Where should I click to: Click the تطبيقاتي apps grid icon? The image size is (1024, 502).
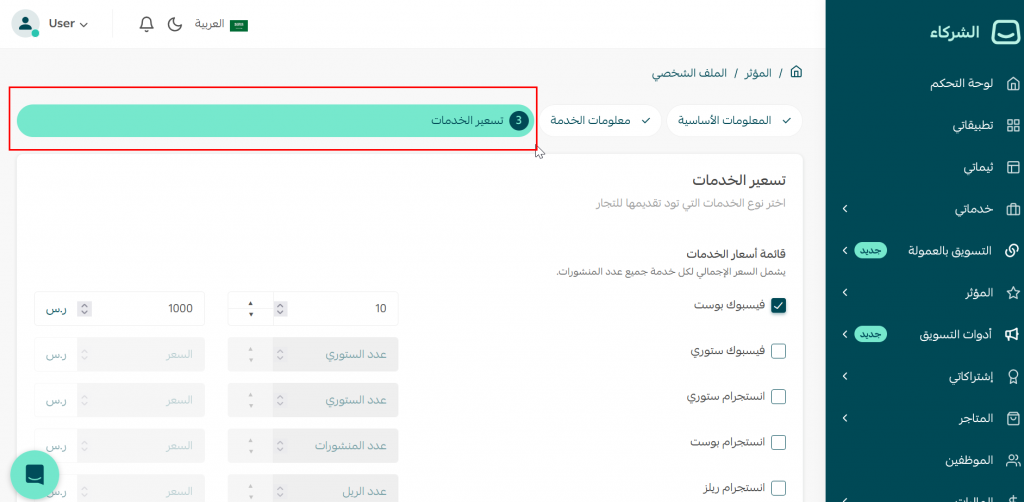click(x=1012, y=126)
